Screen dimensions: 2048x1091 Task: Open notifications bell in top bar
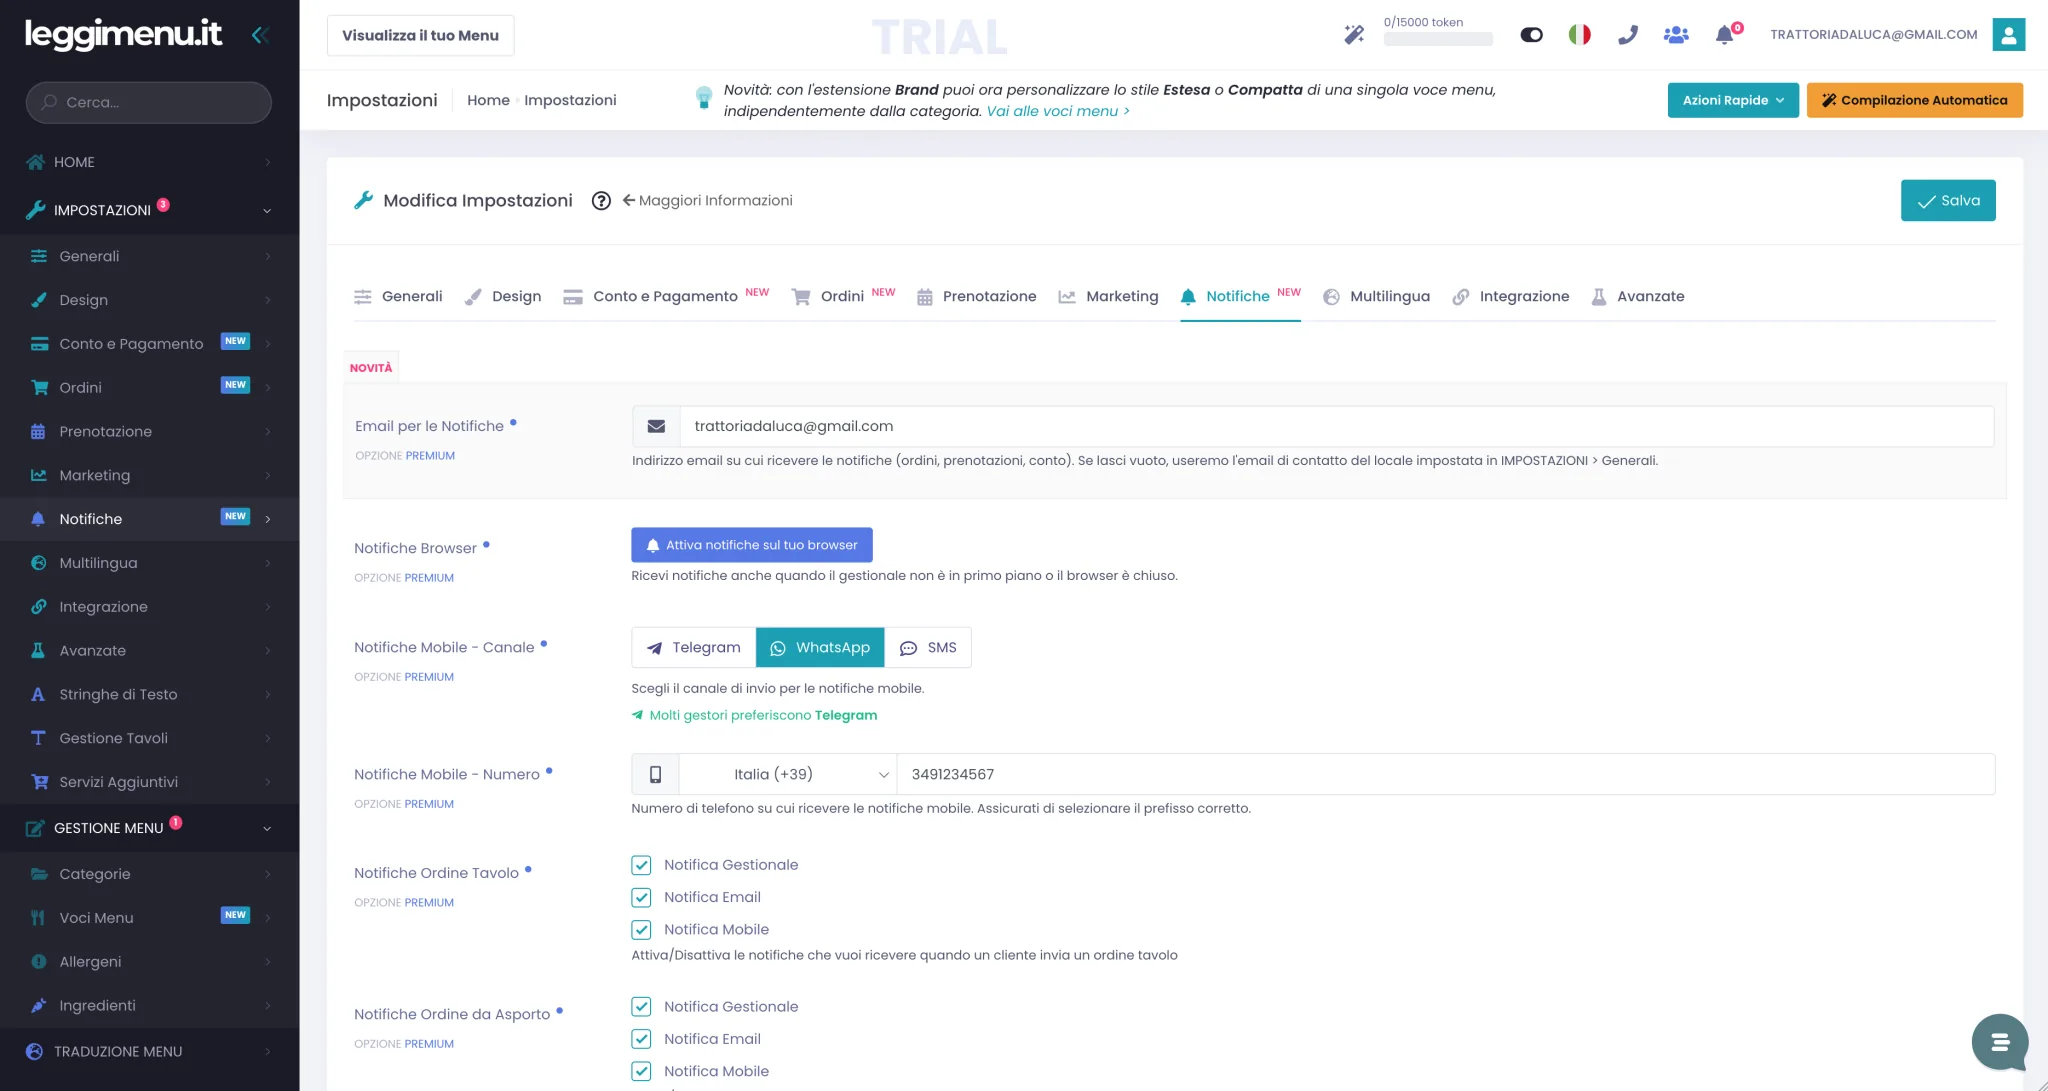pyautogui.click(x=1724, y=35)
